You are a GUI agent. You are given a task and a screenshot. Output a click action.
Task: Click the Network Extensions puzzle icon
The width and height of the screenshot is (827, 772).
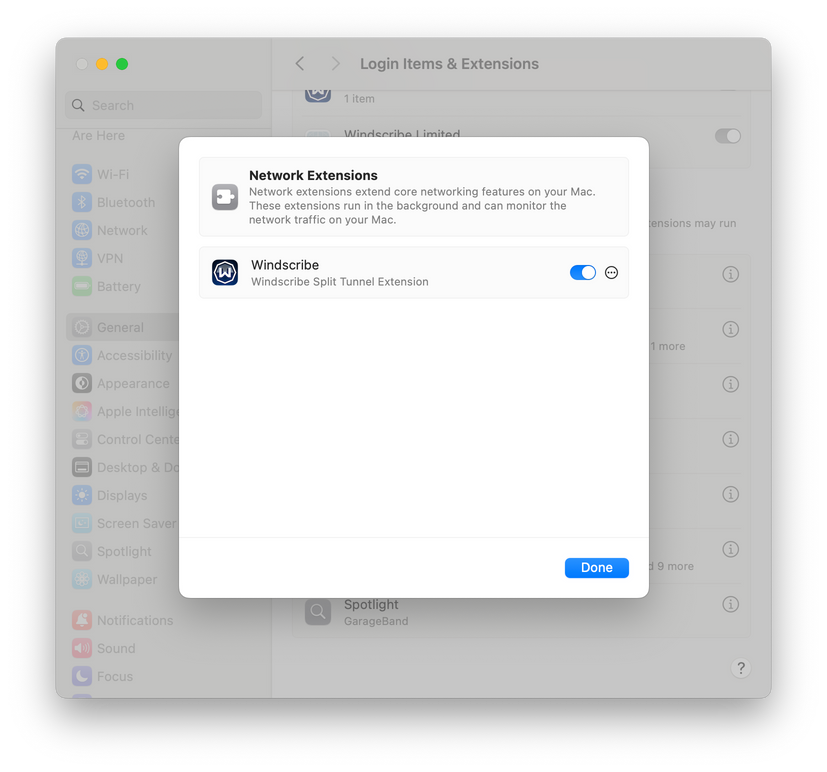tap(224, 196)
